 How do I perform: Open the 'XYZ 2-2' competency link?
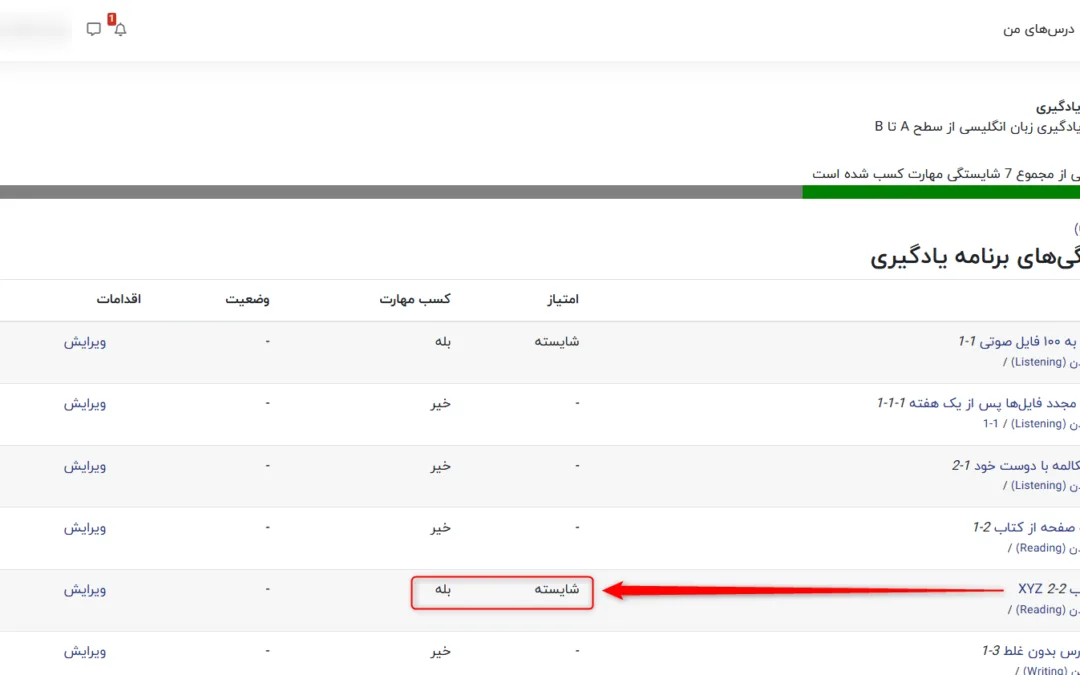(1047, 589)
